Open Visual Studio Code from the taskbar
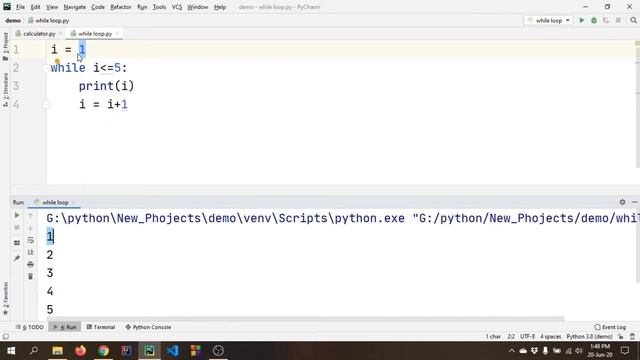Viewport: 640px width, 360px height. point(172,351)
